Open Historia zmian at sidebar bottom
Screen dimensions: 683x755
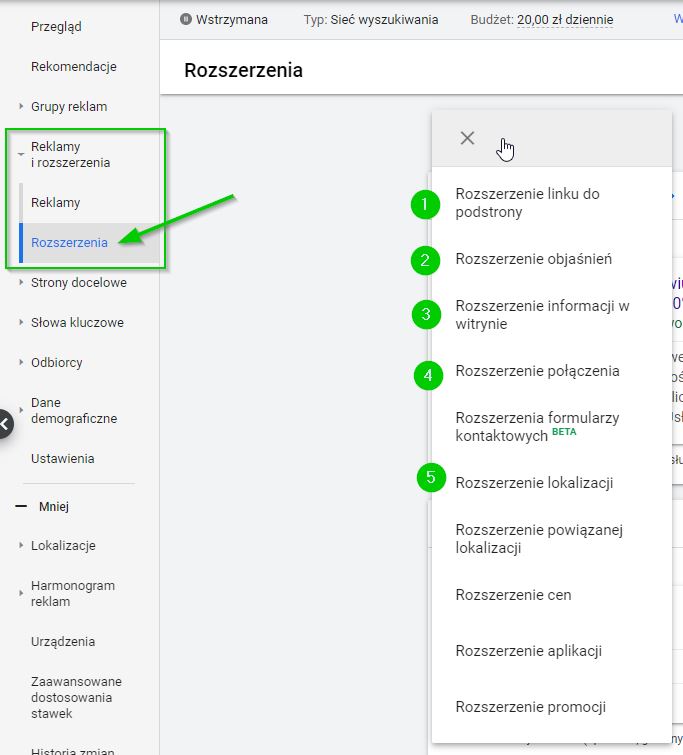[73, 750]
